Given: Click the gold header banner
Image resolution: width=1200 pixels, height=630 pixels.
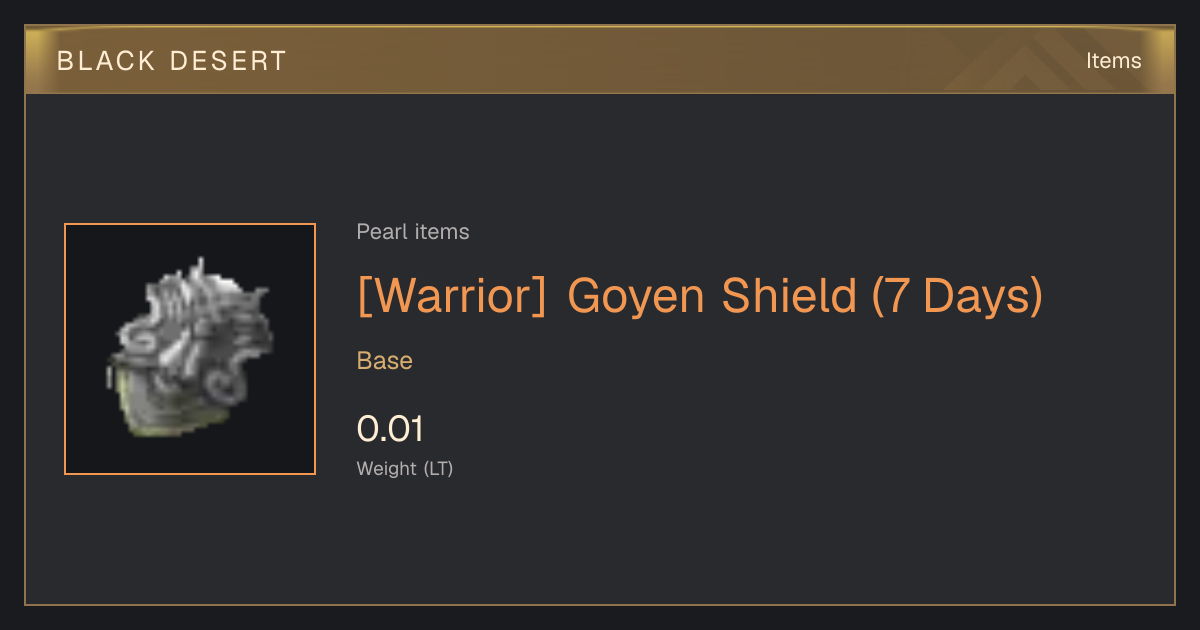Looking at the screenshot, I should click(x=600, y=60).
